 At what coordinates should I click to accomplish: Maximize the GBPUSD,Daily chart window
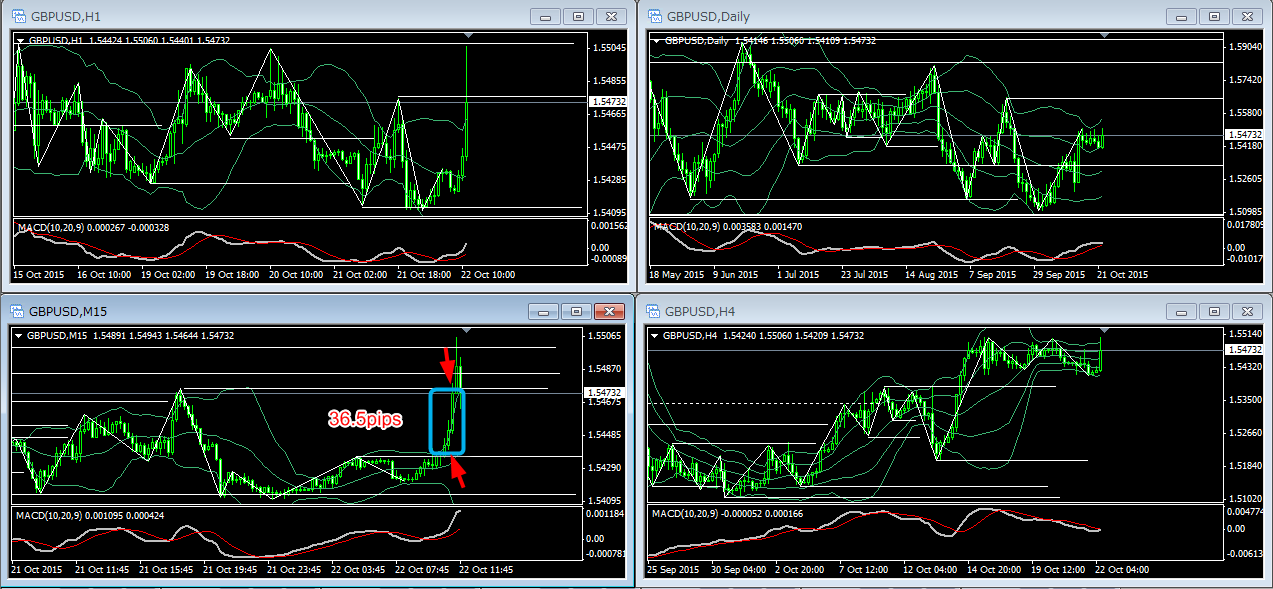point(1213,17)
